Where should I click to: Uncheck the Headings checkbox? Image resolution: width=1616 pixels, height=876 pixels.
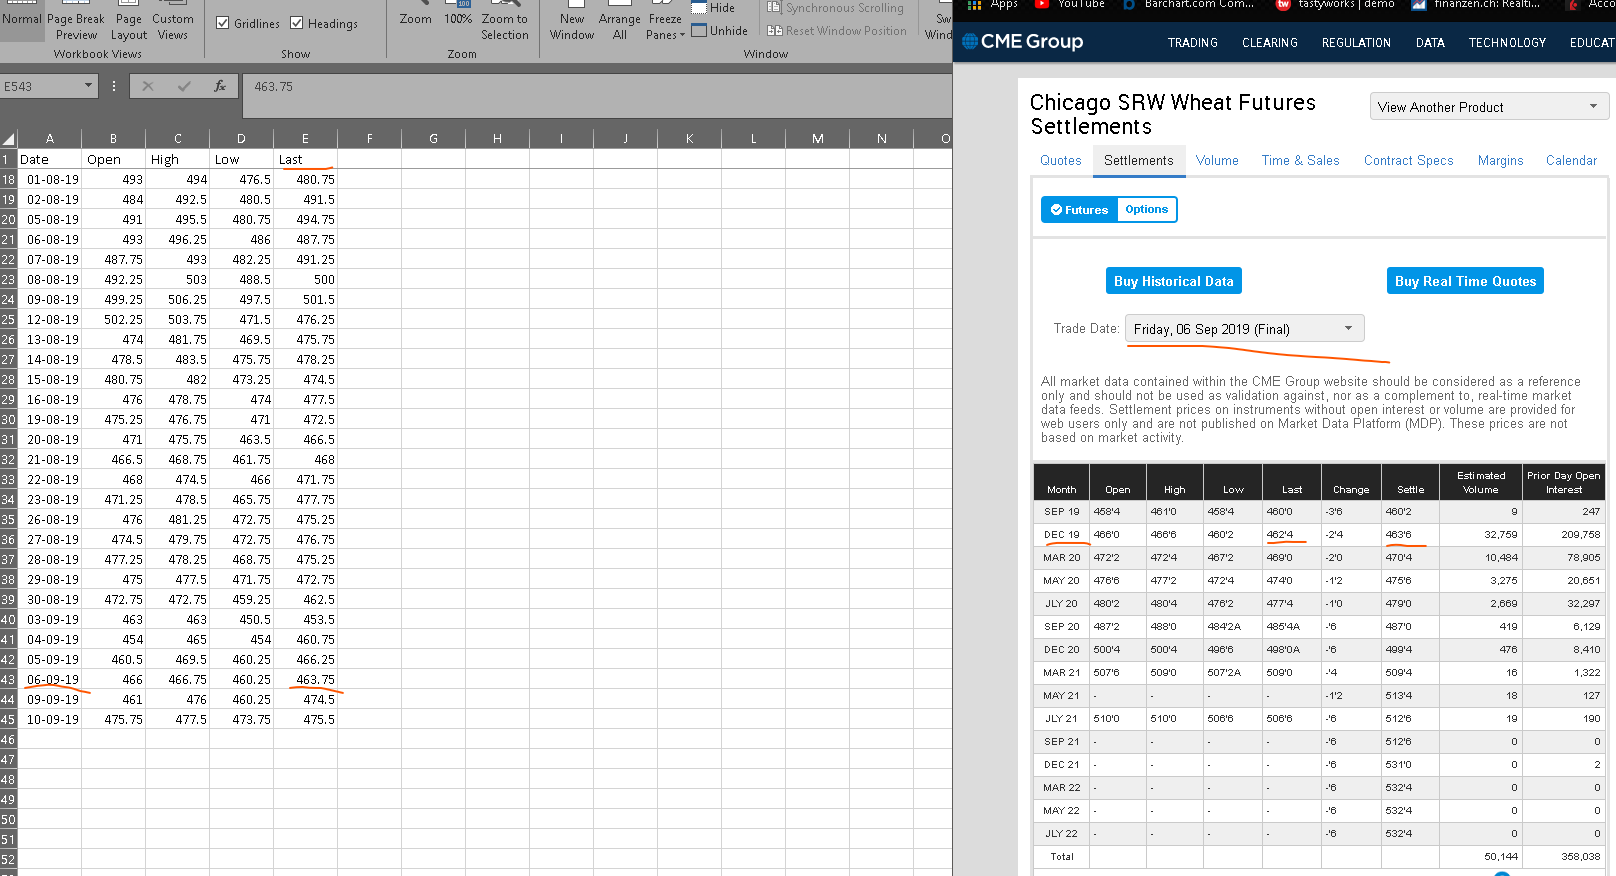297,23
